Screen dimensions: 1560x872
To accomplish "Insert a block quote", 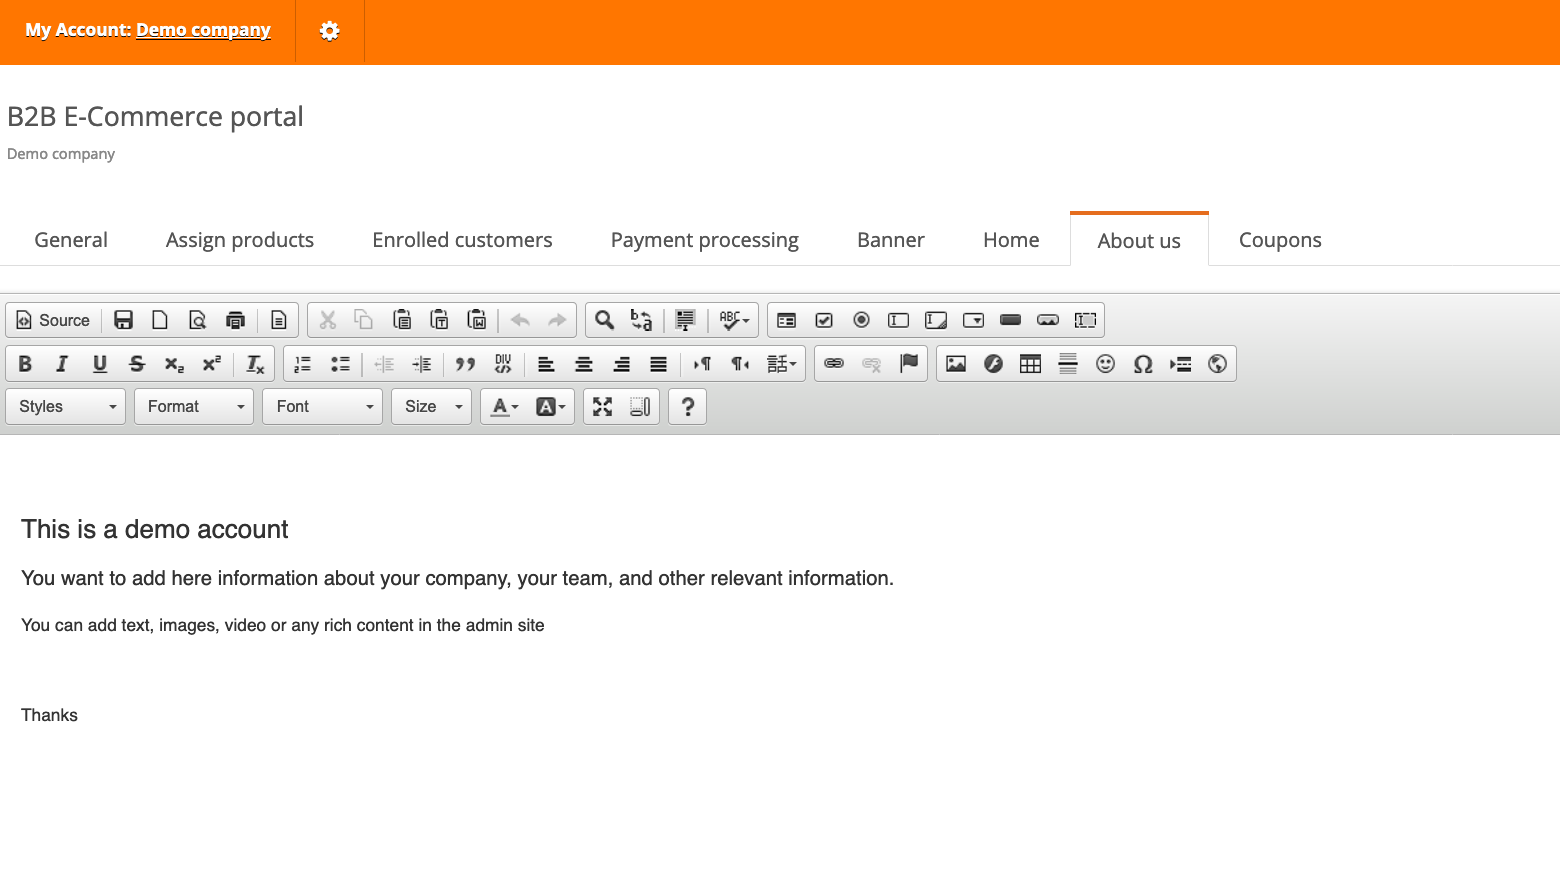I will pyautogui.click(x=465, y=364).
